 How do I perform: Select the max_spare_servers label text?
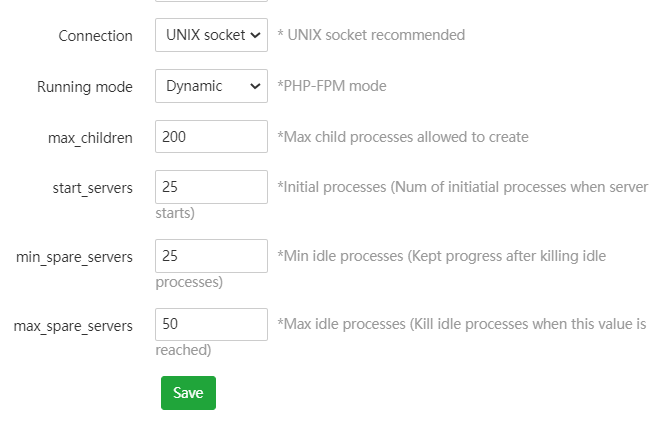click(x=73, y=326)
